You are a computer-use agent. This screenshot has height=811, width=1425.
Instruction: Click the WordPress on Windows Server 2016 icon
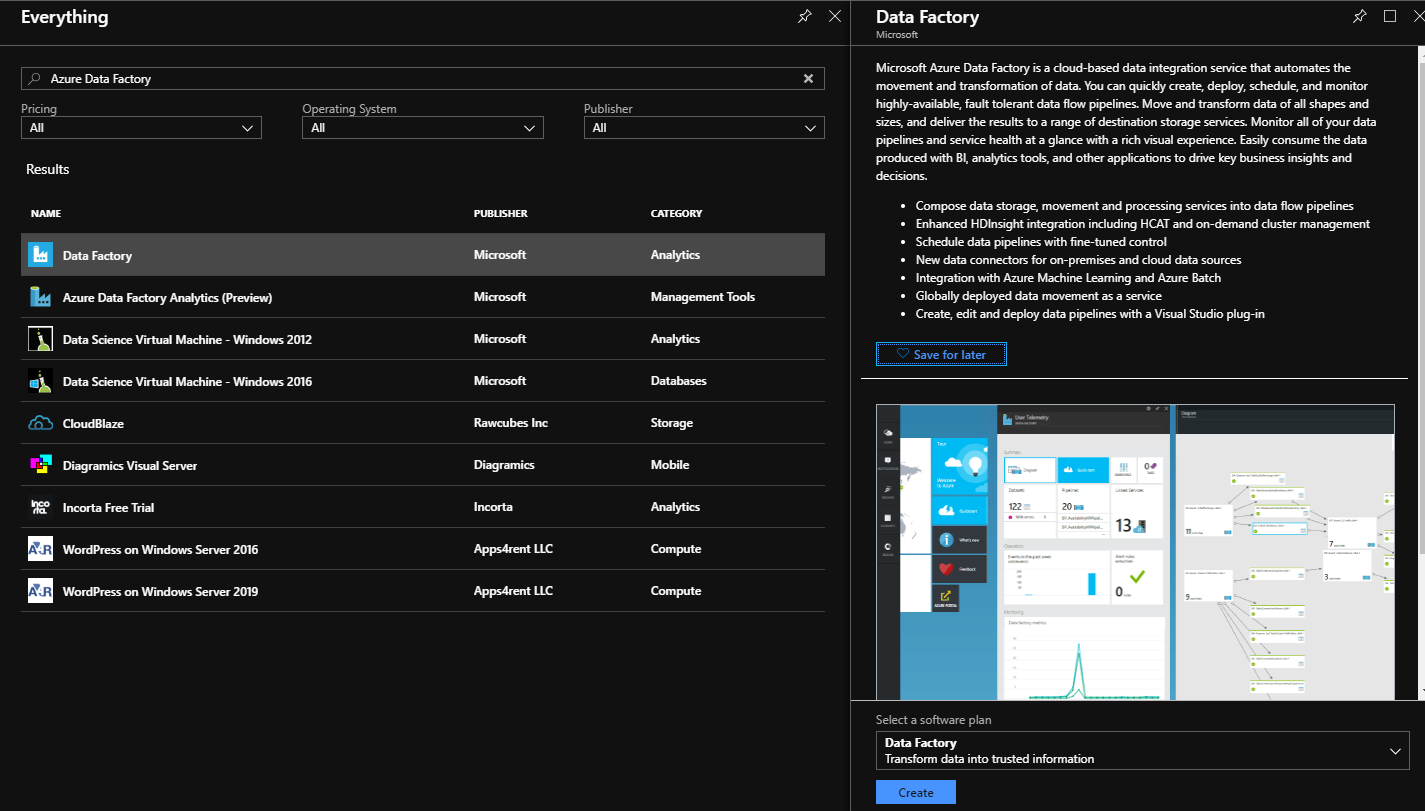40,549
